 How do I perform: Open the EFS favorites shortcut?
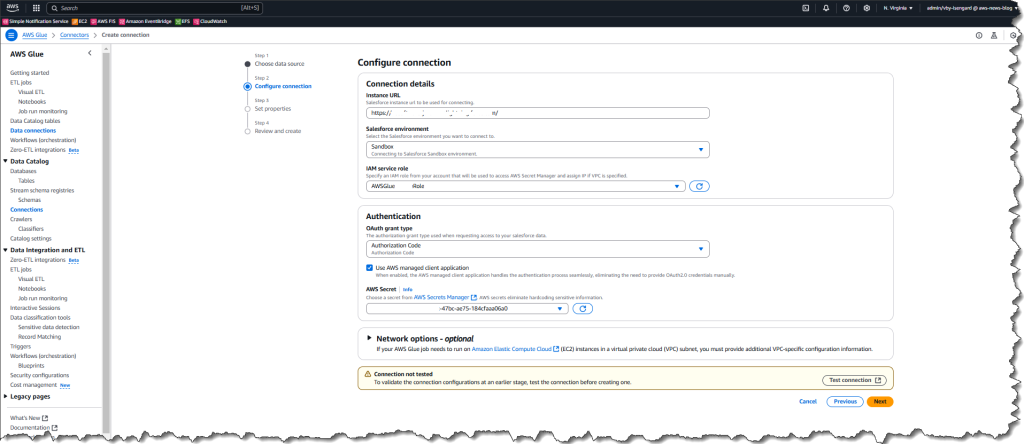[183, 22]
